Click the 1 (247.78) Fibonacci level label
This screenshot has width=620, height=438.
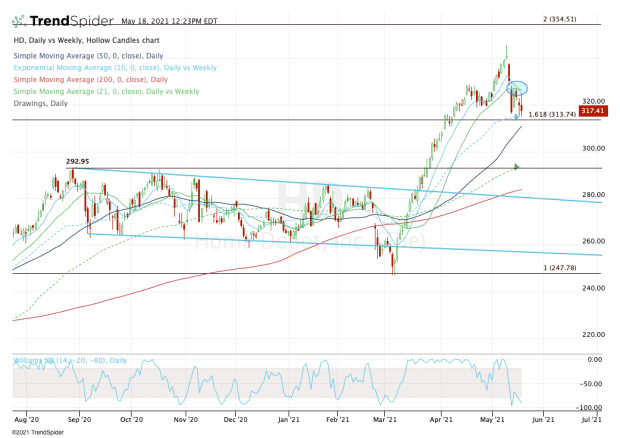pos(560,268)
